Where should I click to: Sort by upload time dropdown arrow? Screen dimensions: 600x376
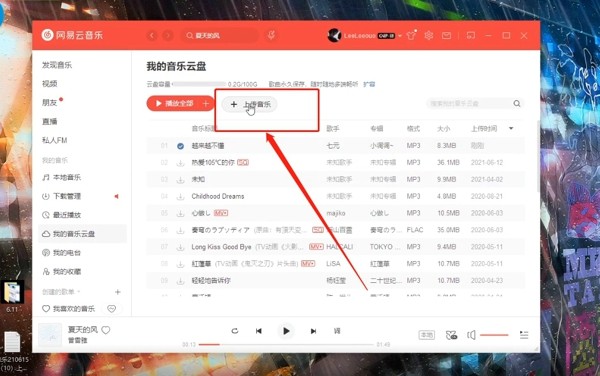[511, 129]
